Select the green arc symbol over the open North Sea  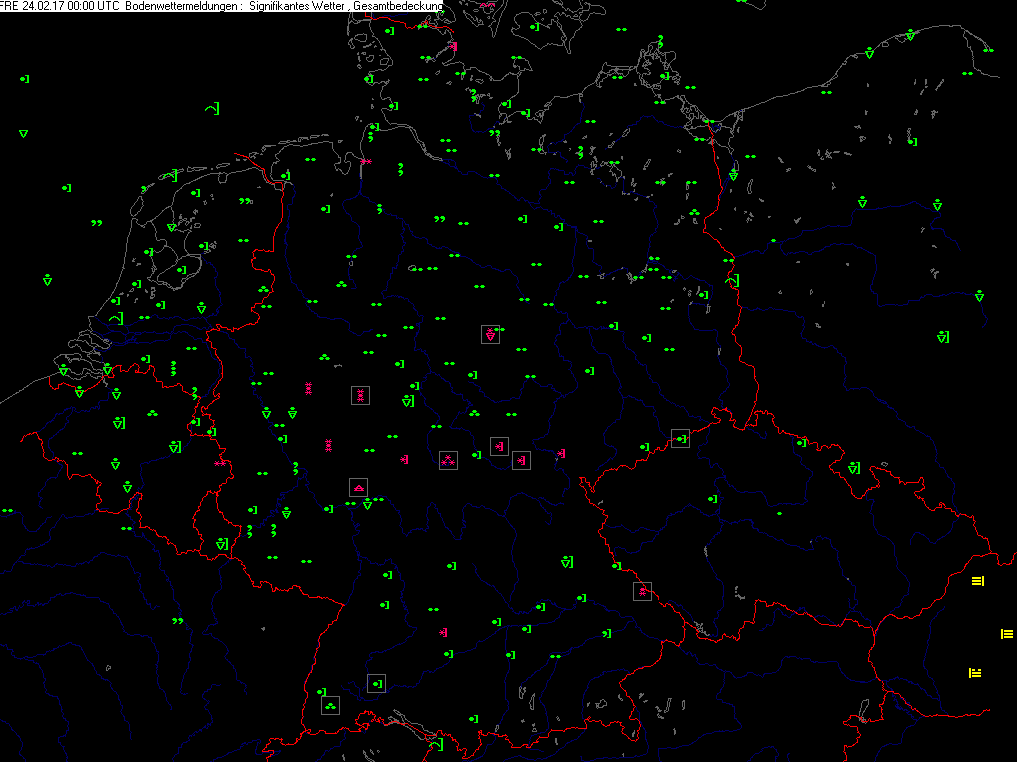[x=212, y=107]
